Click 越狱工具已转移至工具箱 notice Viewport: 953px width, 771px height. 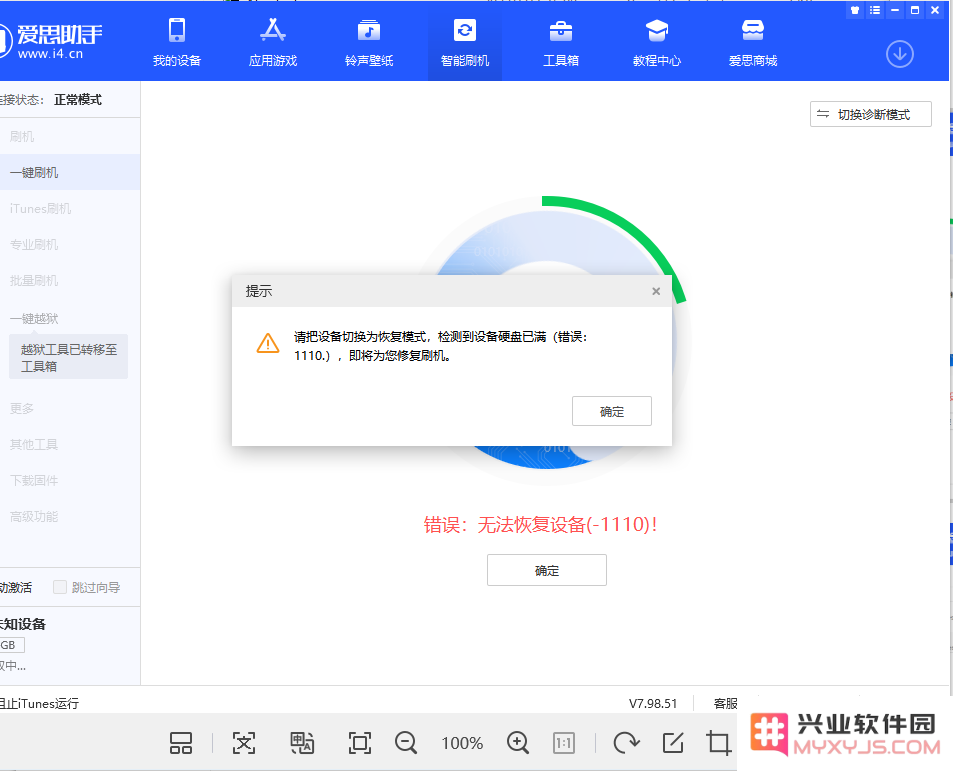click(69, 357)
